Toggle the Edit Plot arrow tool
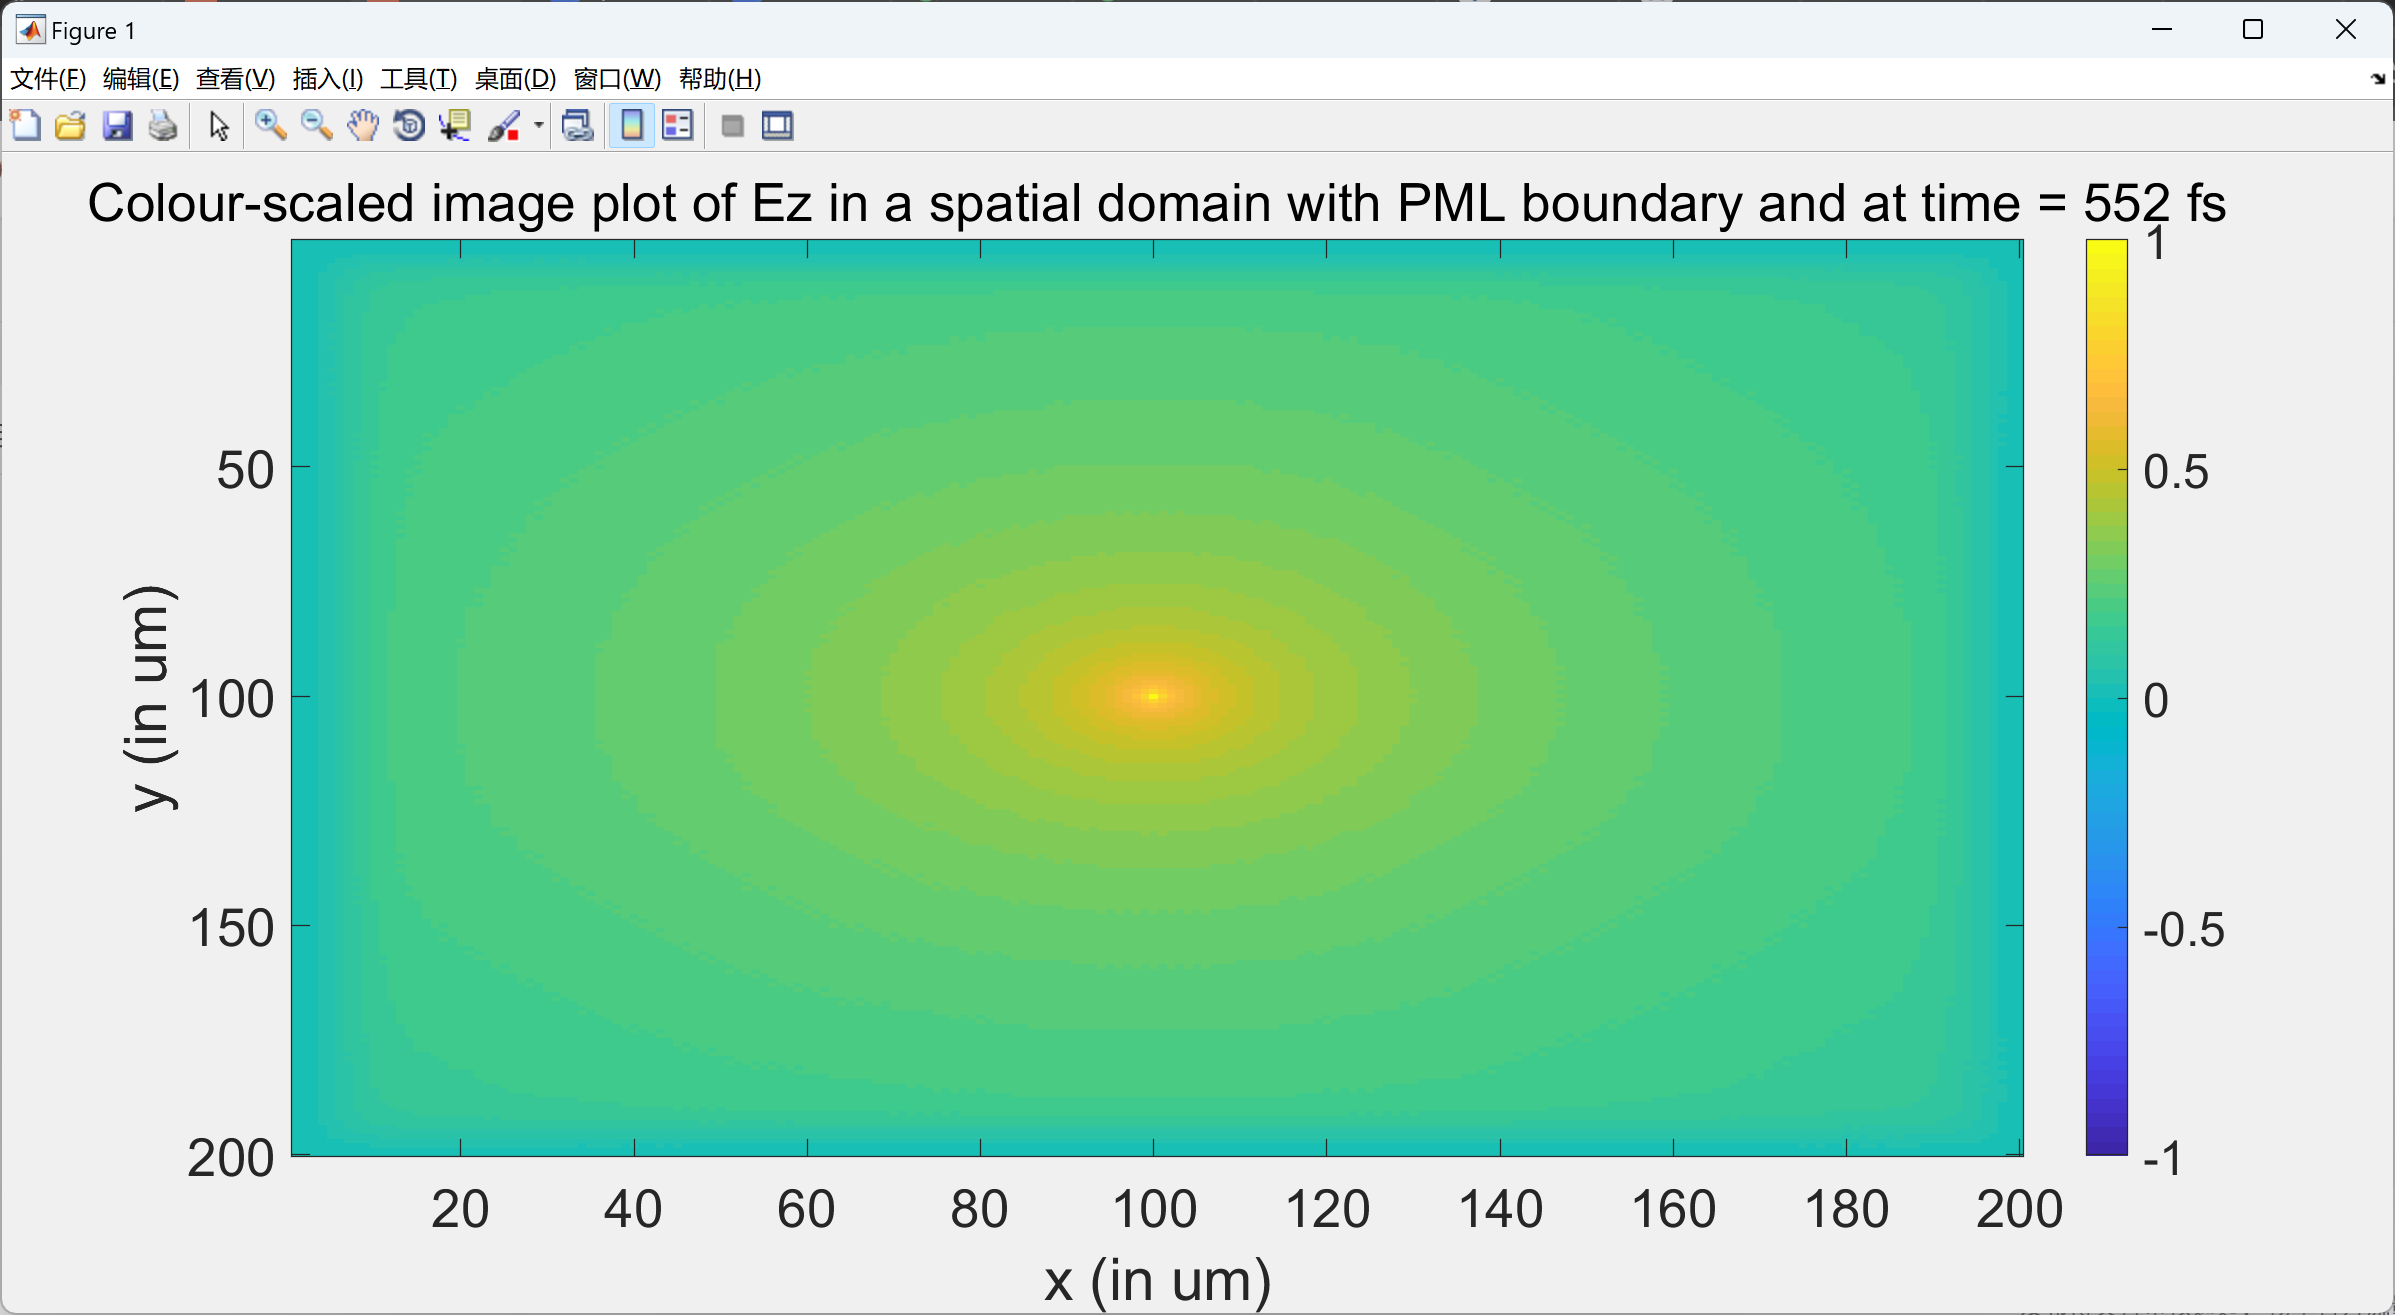This screenshot has height=1315, width=2395. [x=219, y=126]
